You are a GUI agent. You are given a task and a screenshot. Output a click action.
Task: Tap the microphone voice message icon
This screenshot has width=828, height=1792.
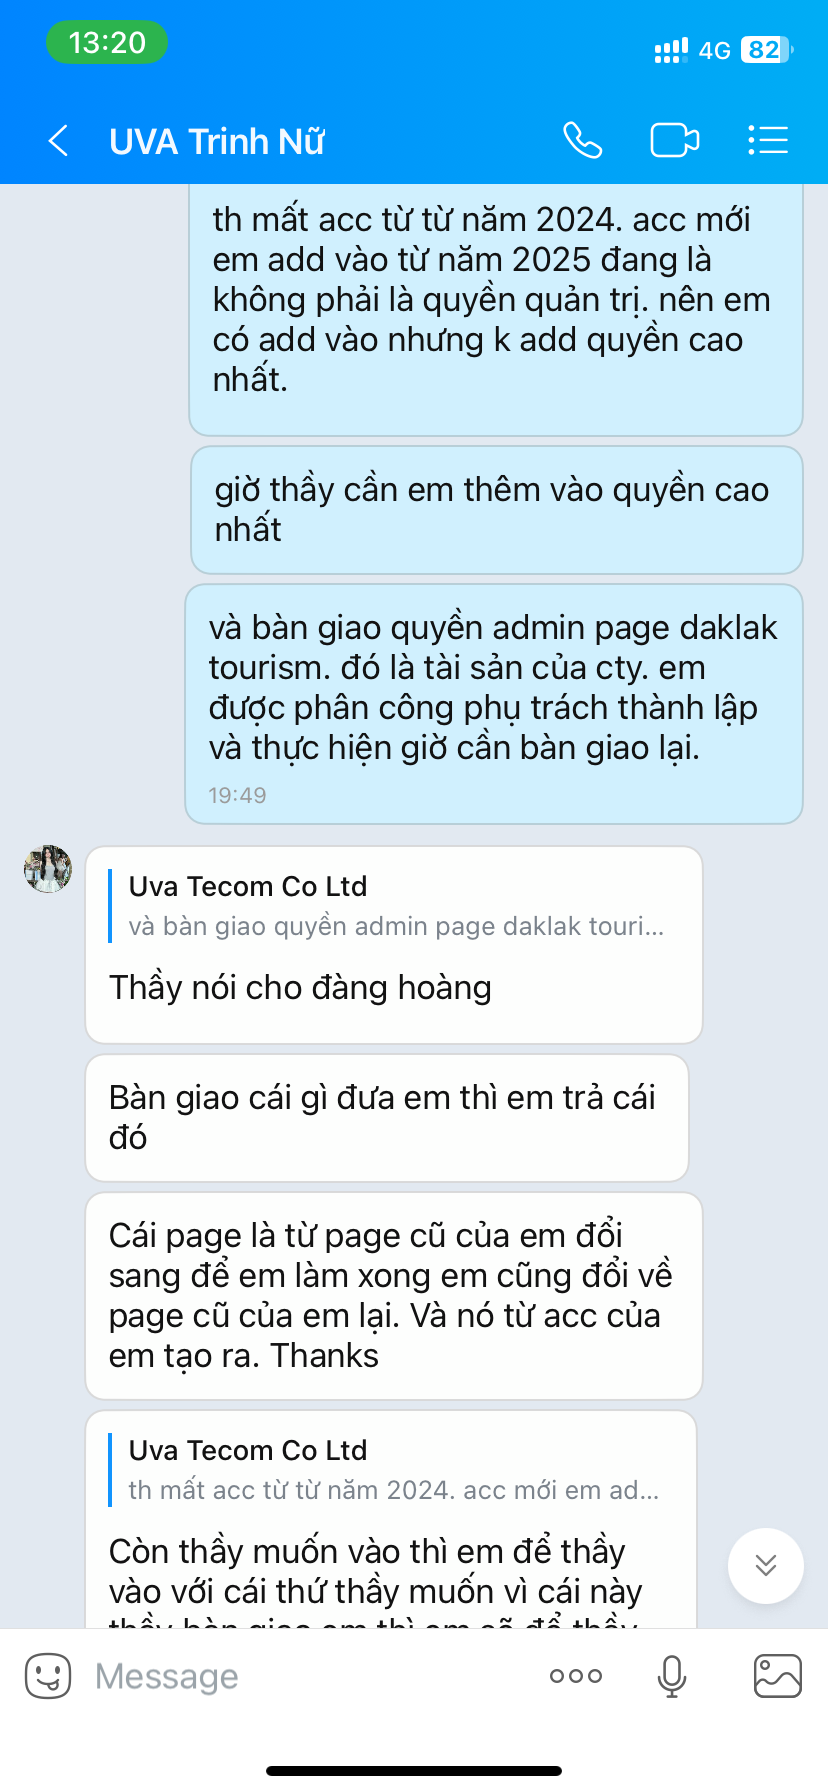click(x=672, y=1676)
